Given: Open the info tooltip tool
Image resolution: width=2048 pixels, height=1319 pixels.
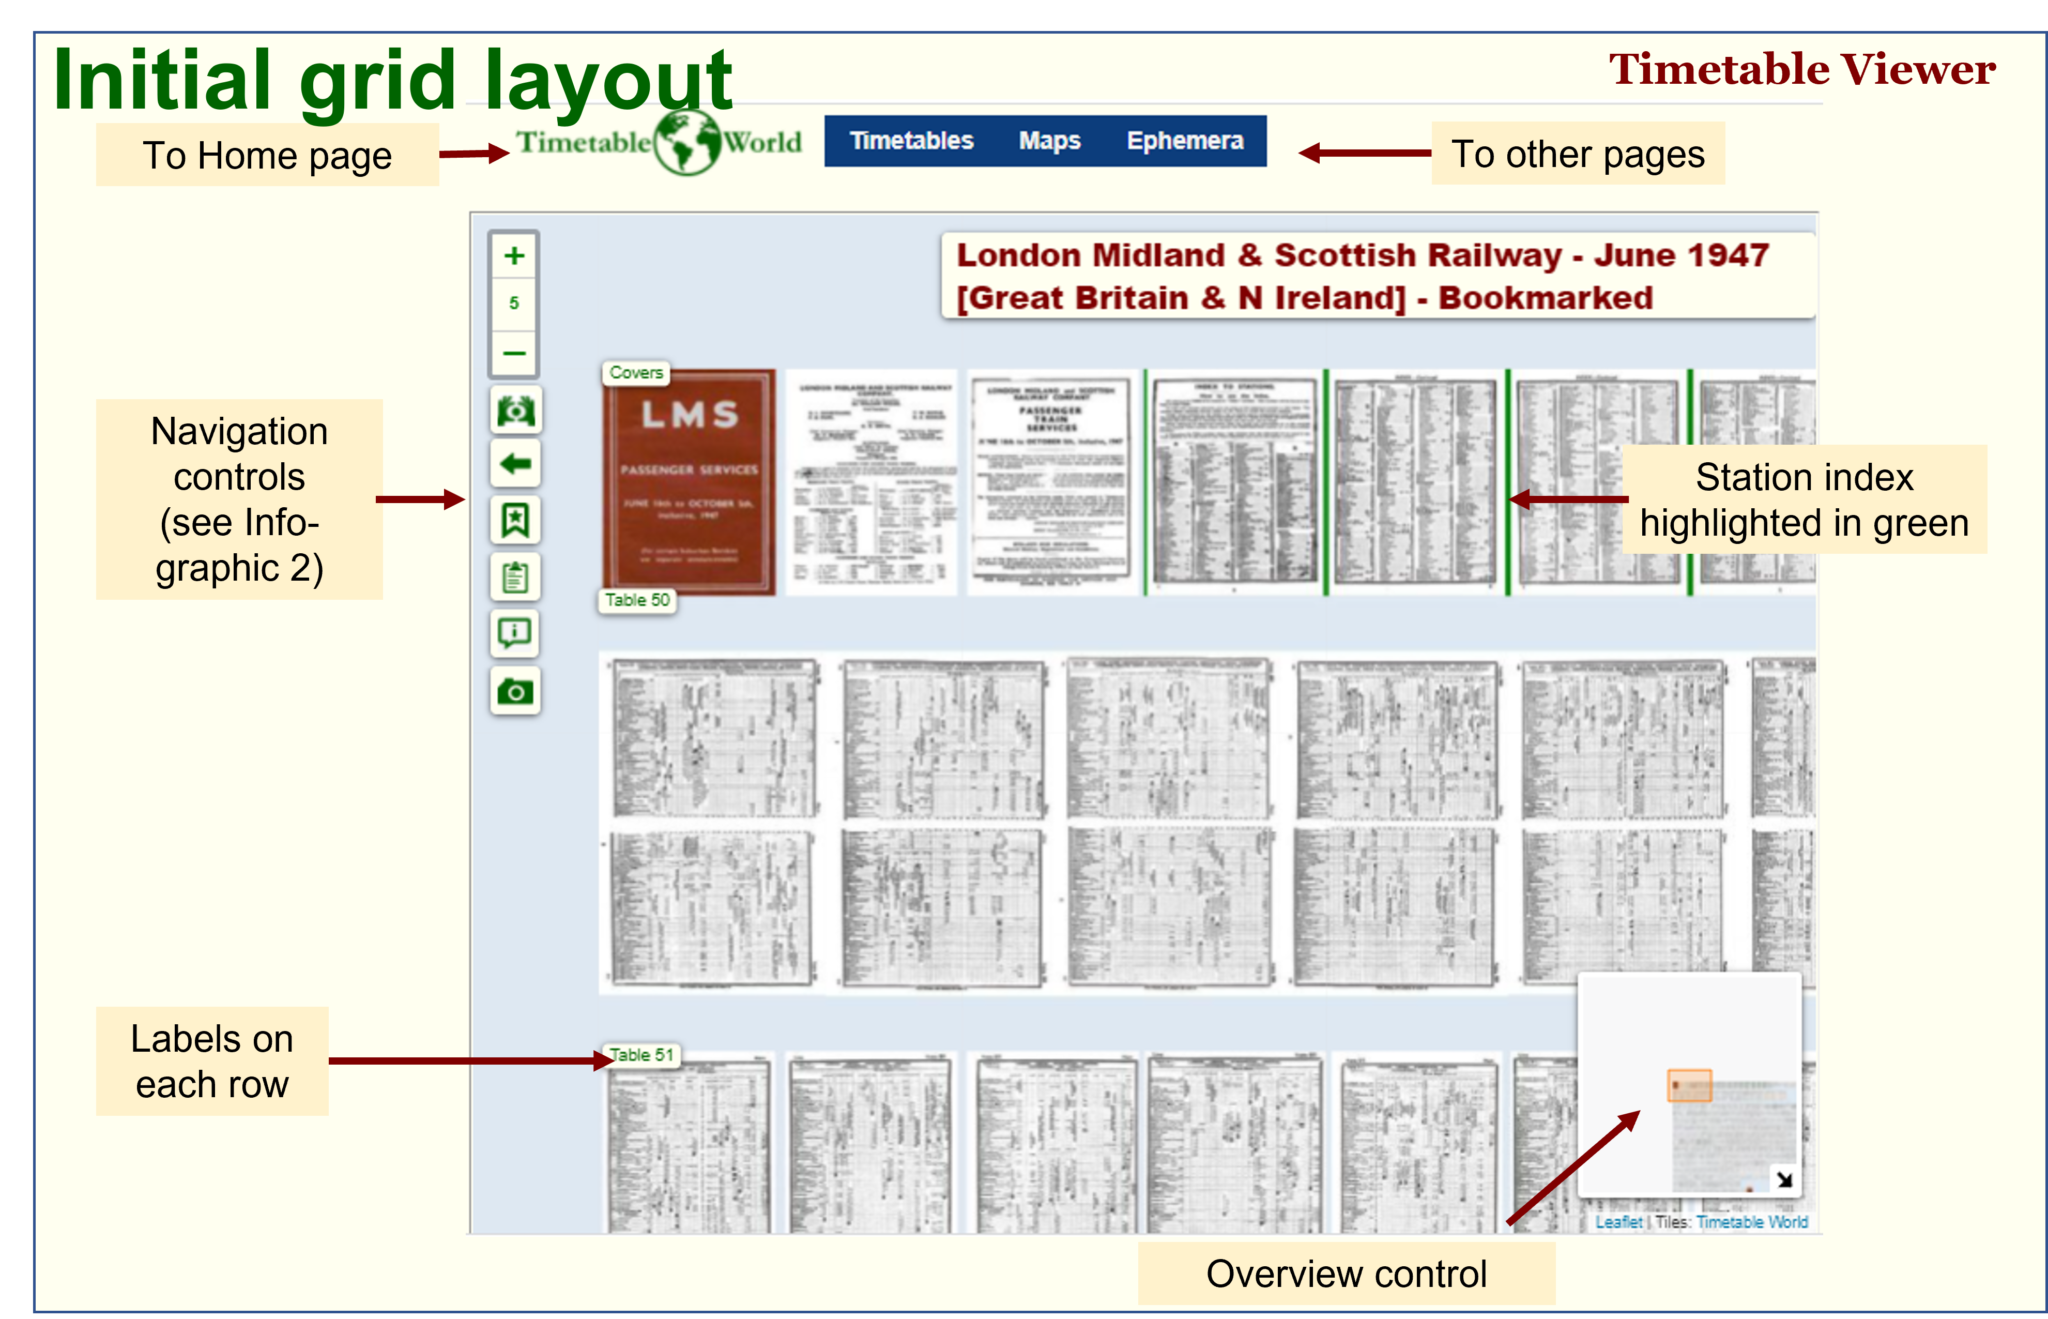Looking at the screenshot, I should [x=514, y=633].
